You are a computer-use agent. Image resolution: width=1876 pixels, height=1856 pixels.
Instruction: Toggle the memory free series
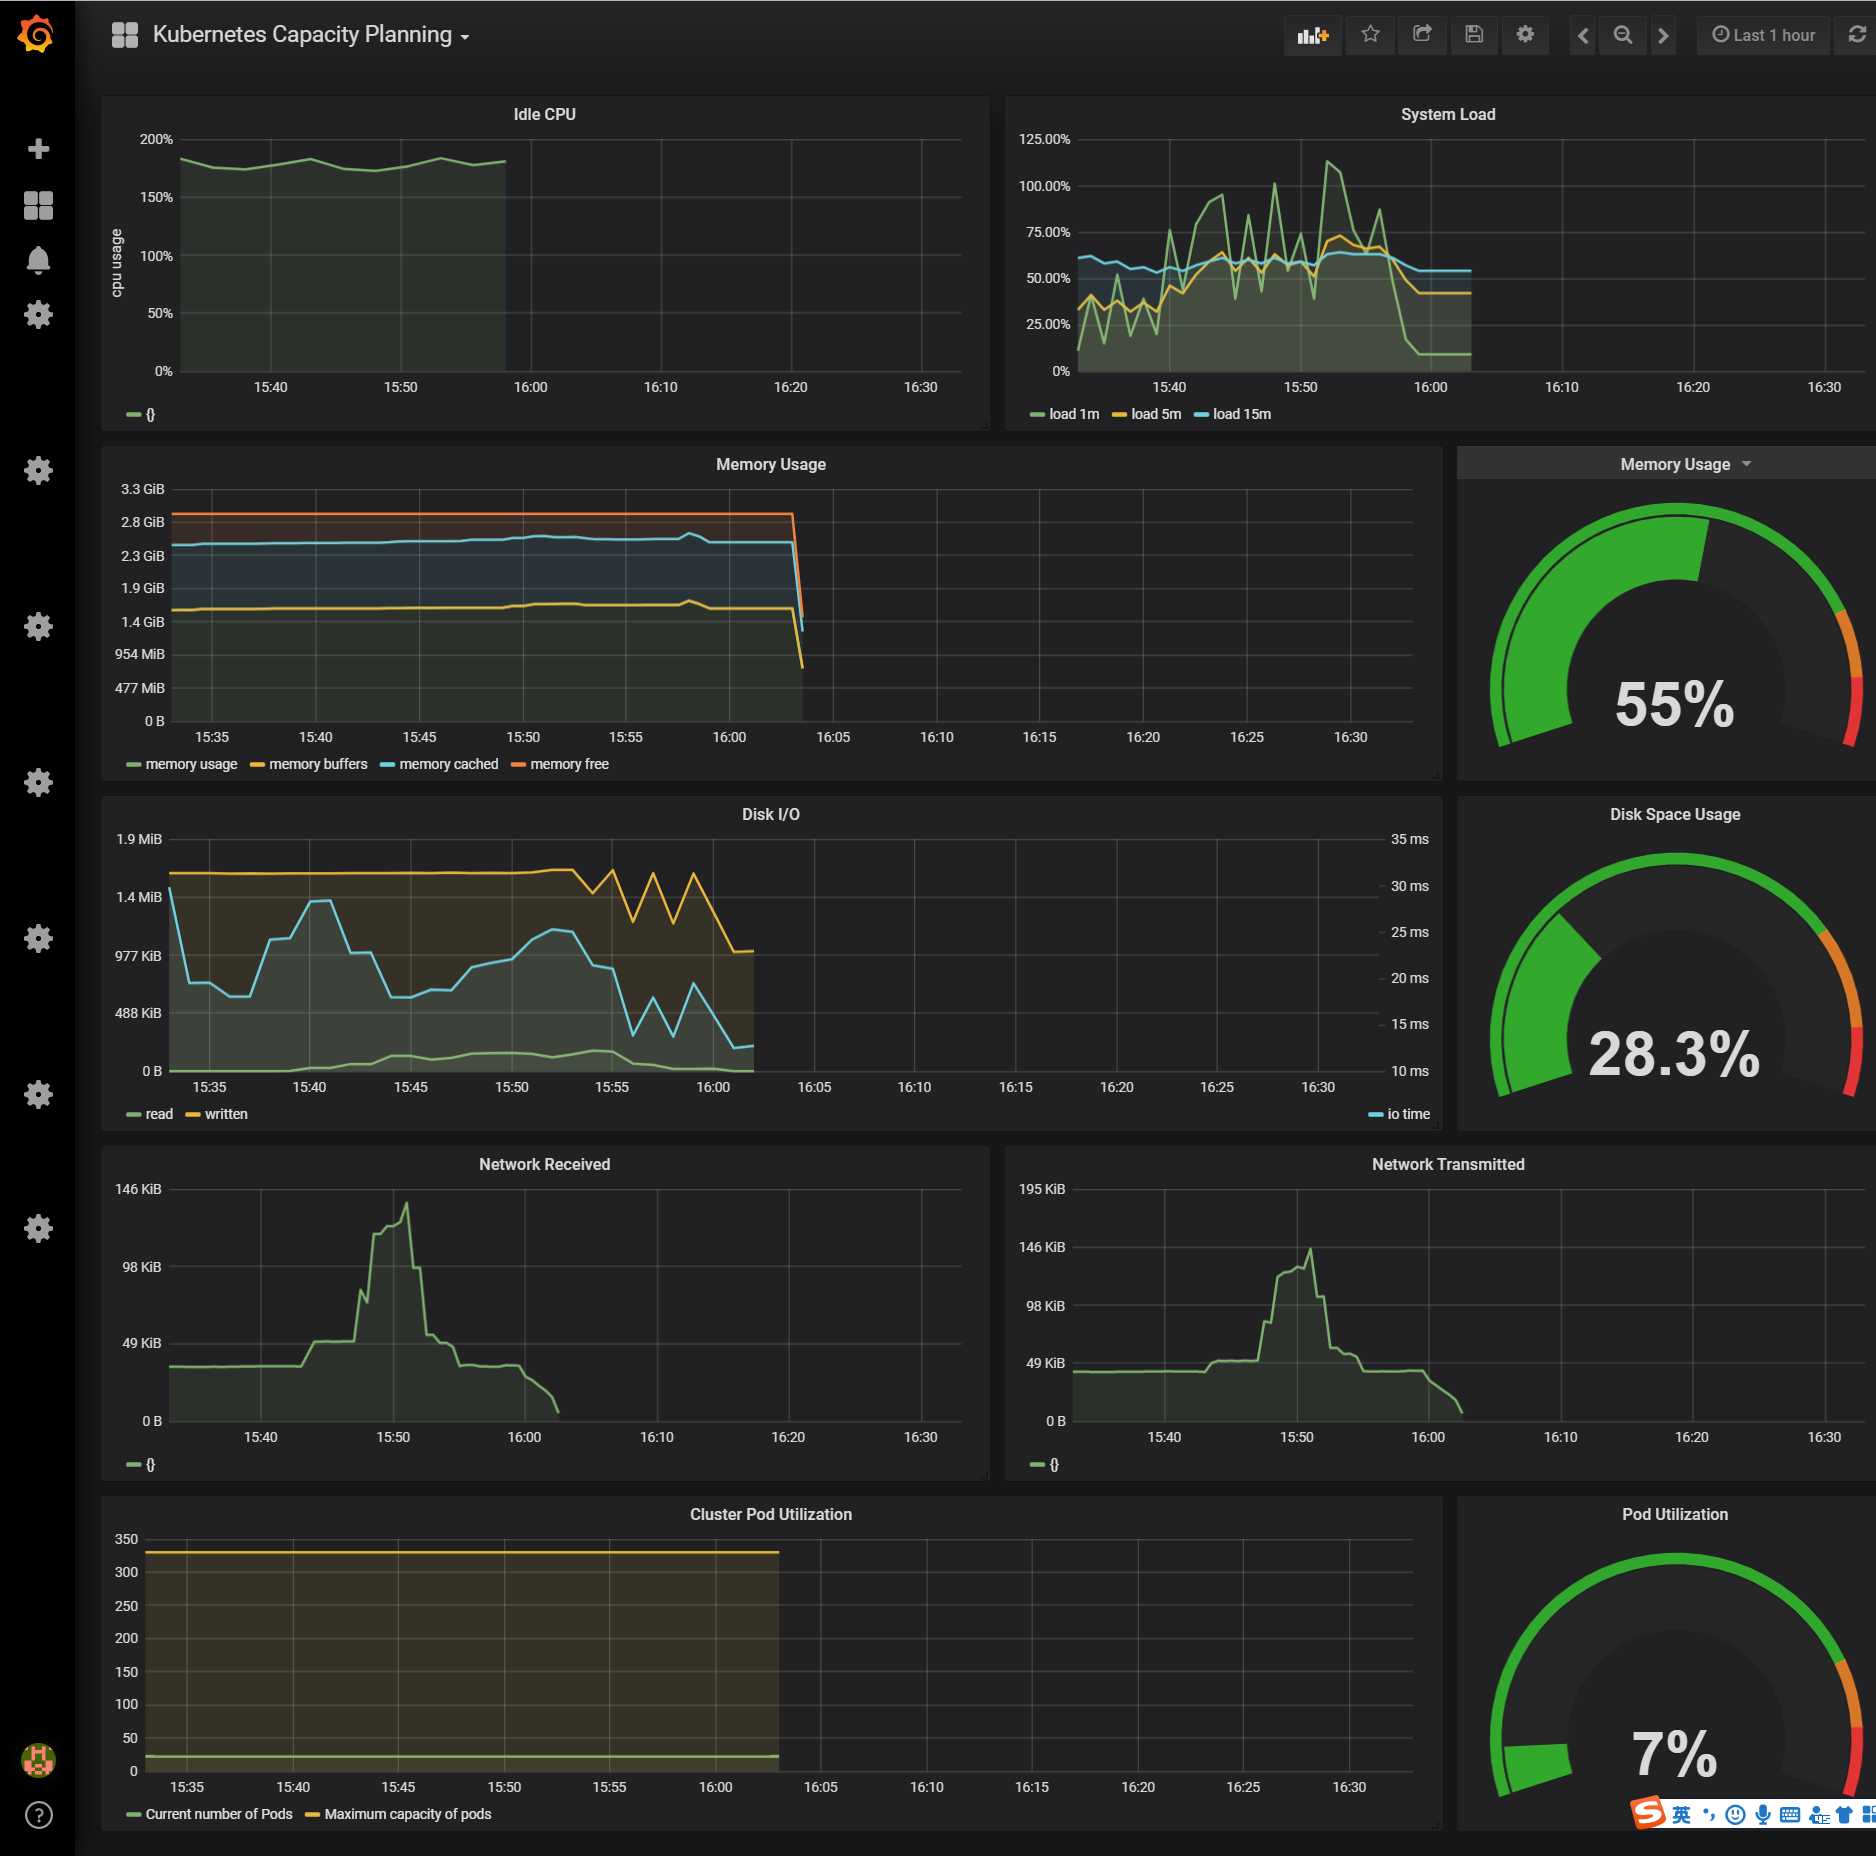[568, 764]
